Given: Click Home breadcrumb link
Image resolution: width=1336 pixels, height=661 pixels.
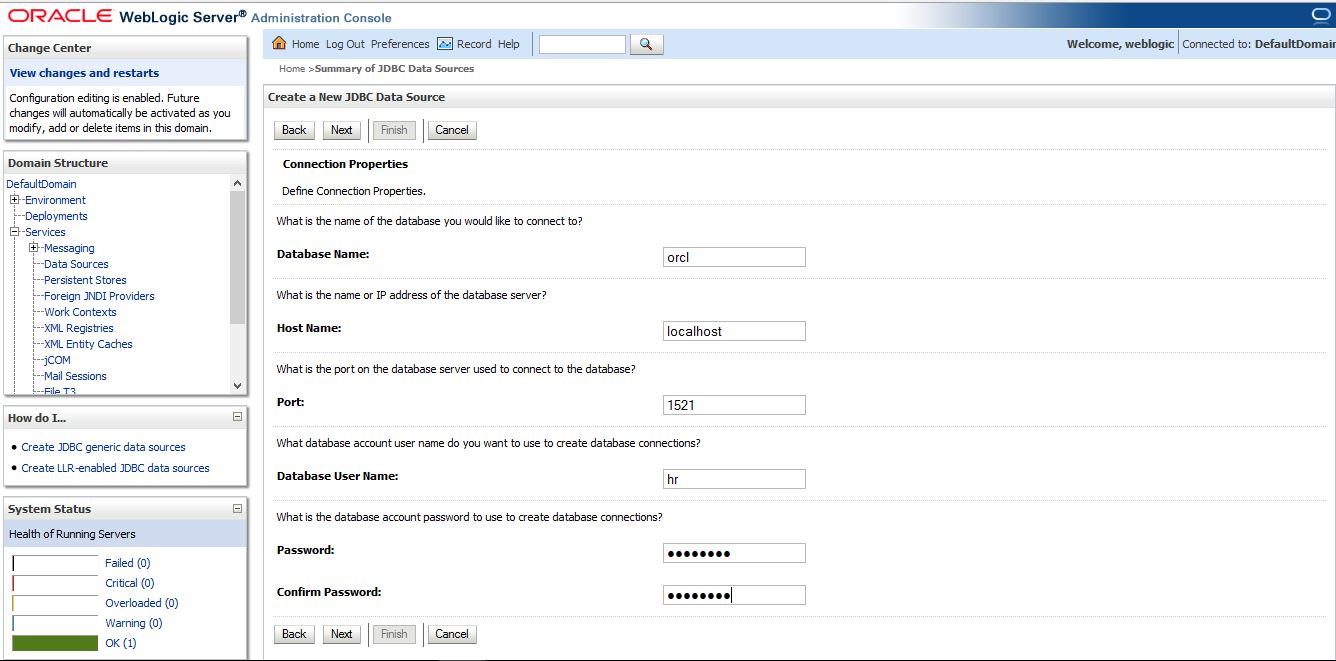Looking at the screenshot, I should click(x=292, y=69).
